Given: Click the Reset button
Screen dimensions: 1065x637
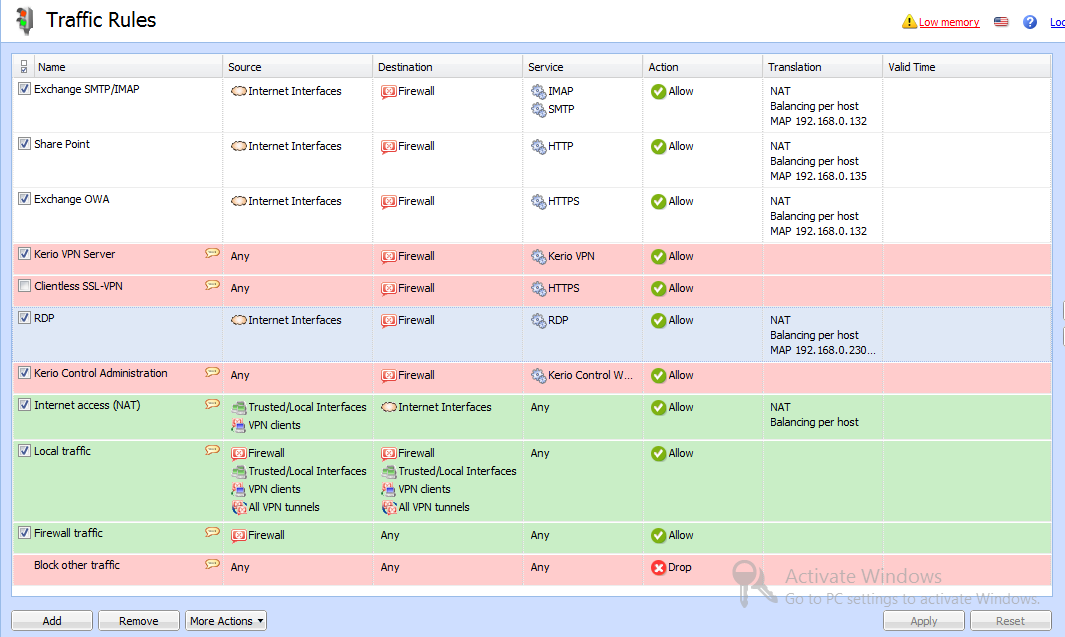Looking at the screenshot, I should click(x=1011, y=621).
